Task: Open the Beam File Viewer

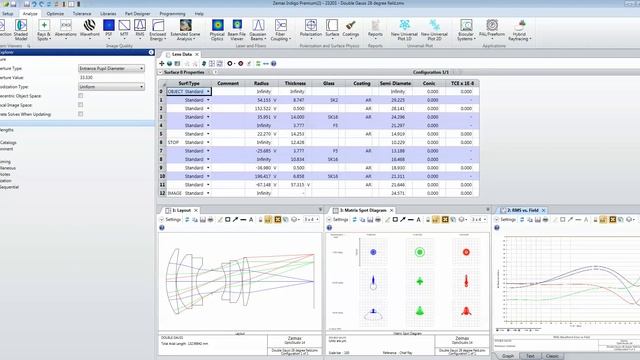Action: click(237, 30)
